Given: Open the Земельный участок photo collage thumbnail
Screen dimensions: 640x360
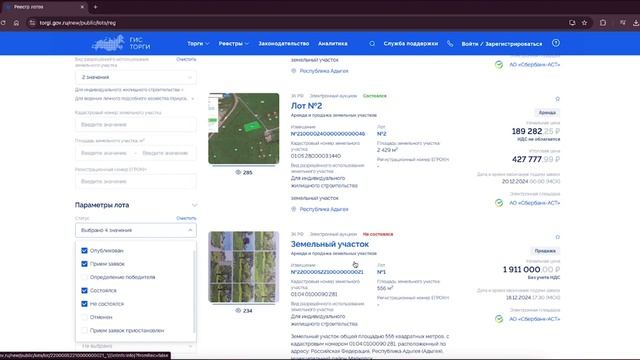Looking at the screenshot, I should click(244, 267).
